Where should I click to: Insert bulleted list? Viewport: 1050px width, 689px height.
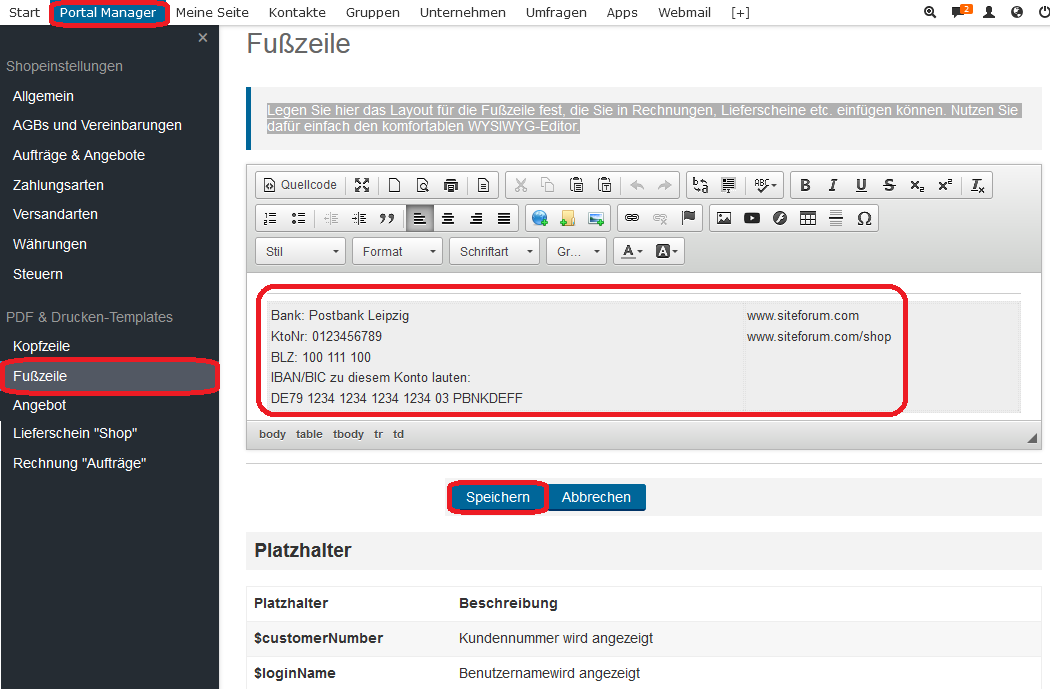click(298, 218)
